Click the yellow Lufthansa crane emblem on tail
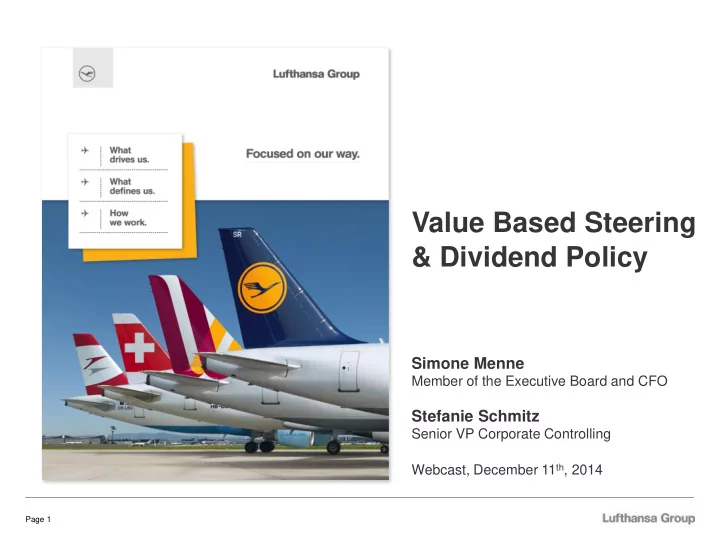This screenshot has height=540, width=720. (262, 288)
